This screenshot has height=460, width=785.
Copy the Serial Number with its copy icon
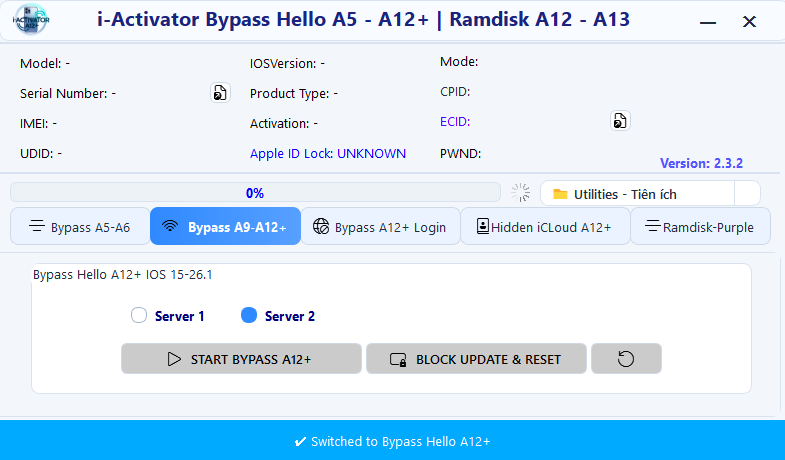tap(220, 93)
